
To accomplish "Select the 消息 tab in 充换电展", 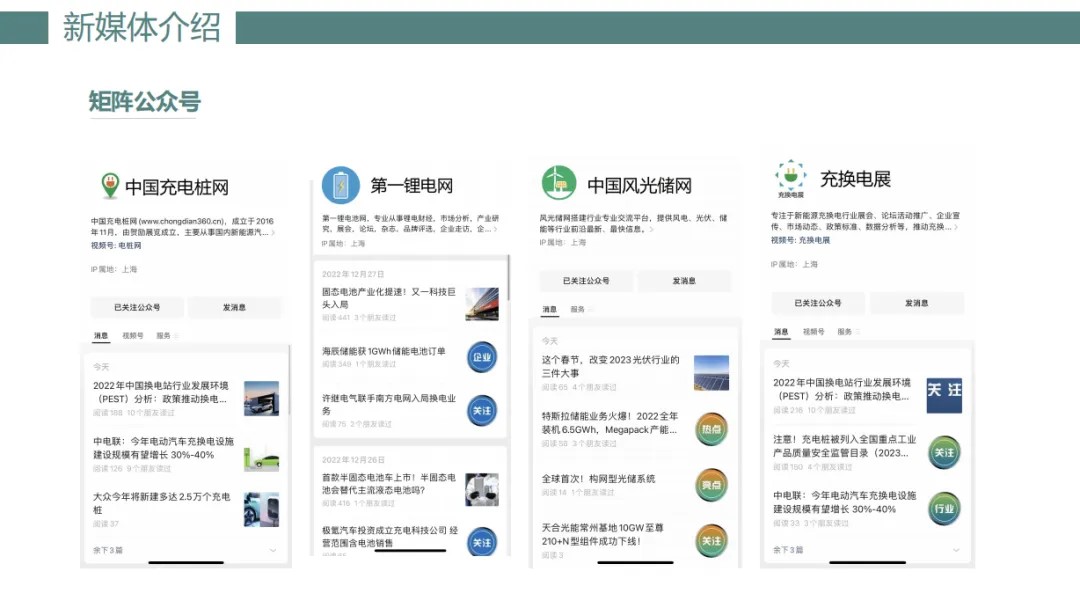I will [x=781, y=332].
